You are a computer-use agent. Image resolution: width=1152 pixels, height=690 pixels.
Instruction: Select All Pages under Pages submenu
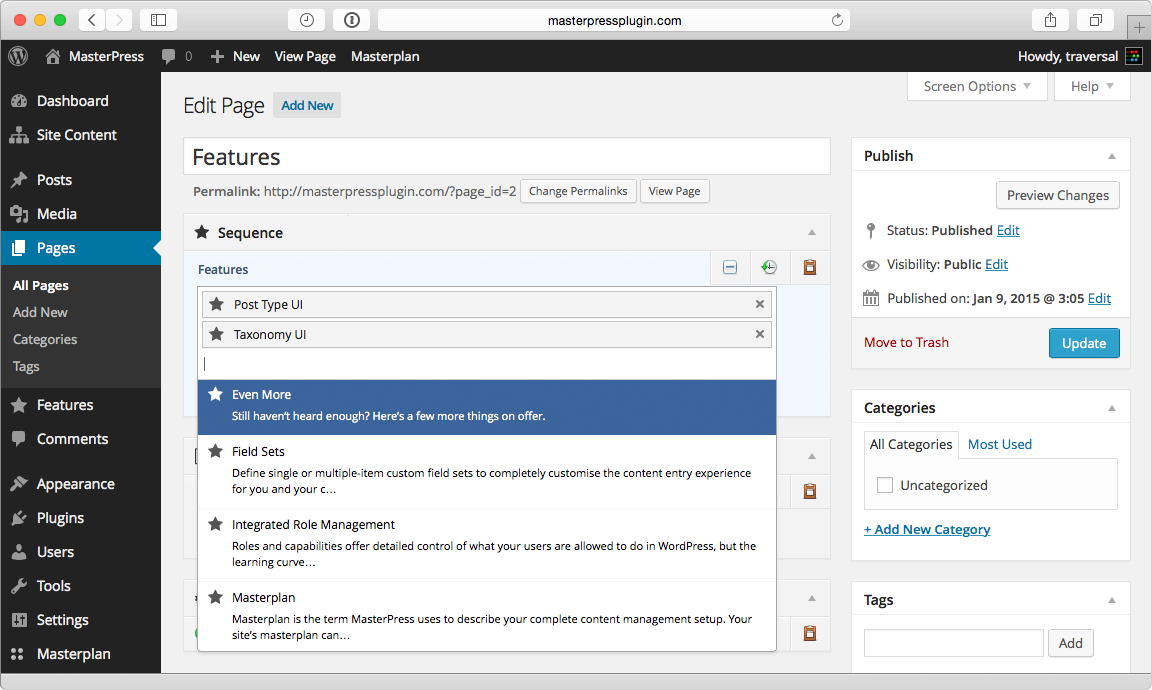tap(40, 285)
